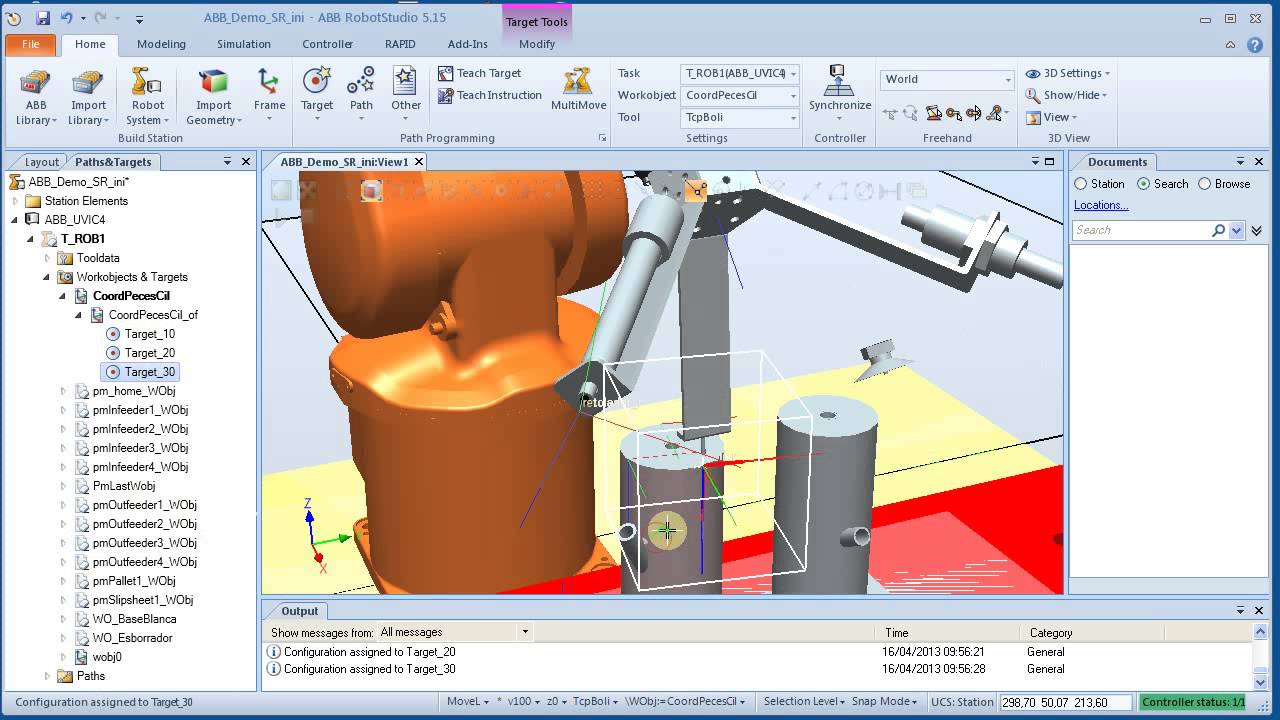Expand the Paths folder node
This screenshot has width=1280, height=720.
47,676
